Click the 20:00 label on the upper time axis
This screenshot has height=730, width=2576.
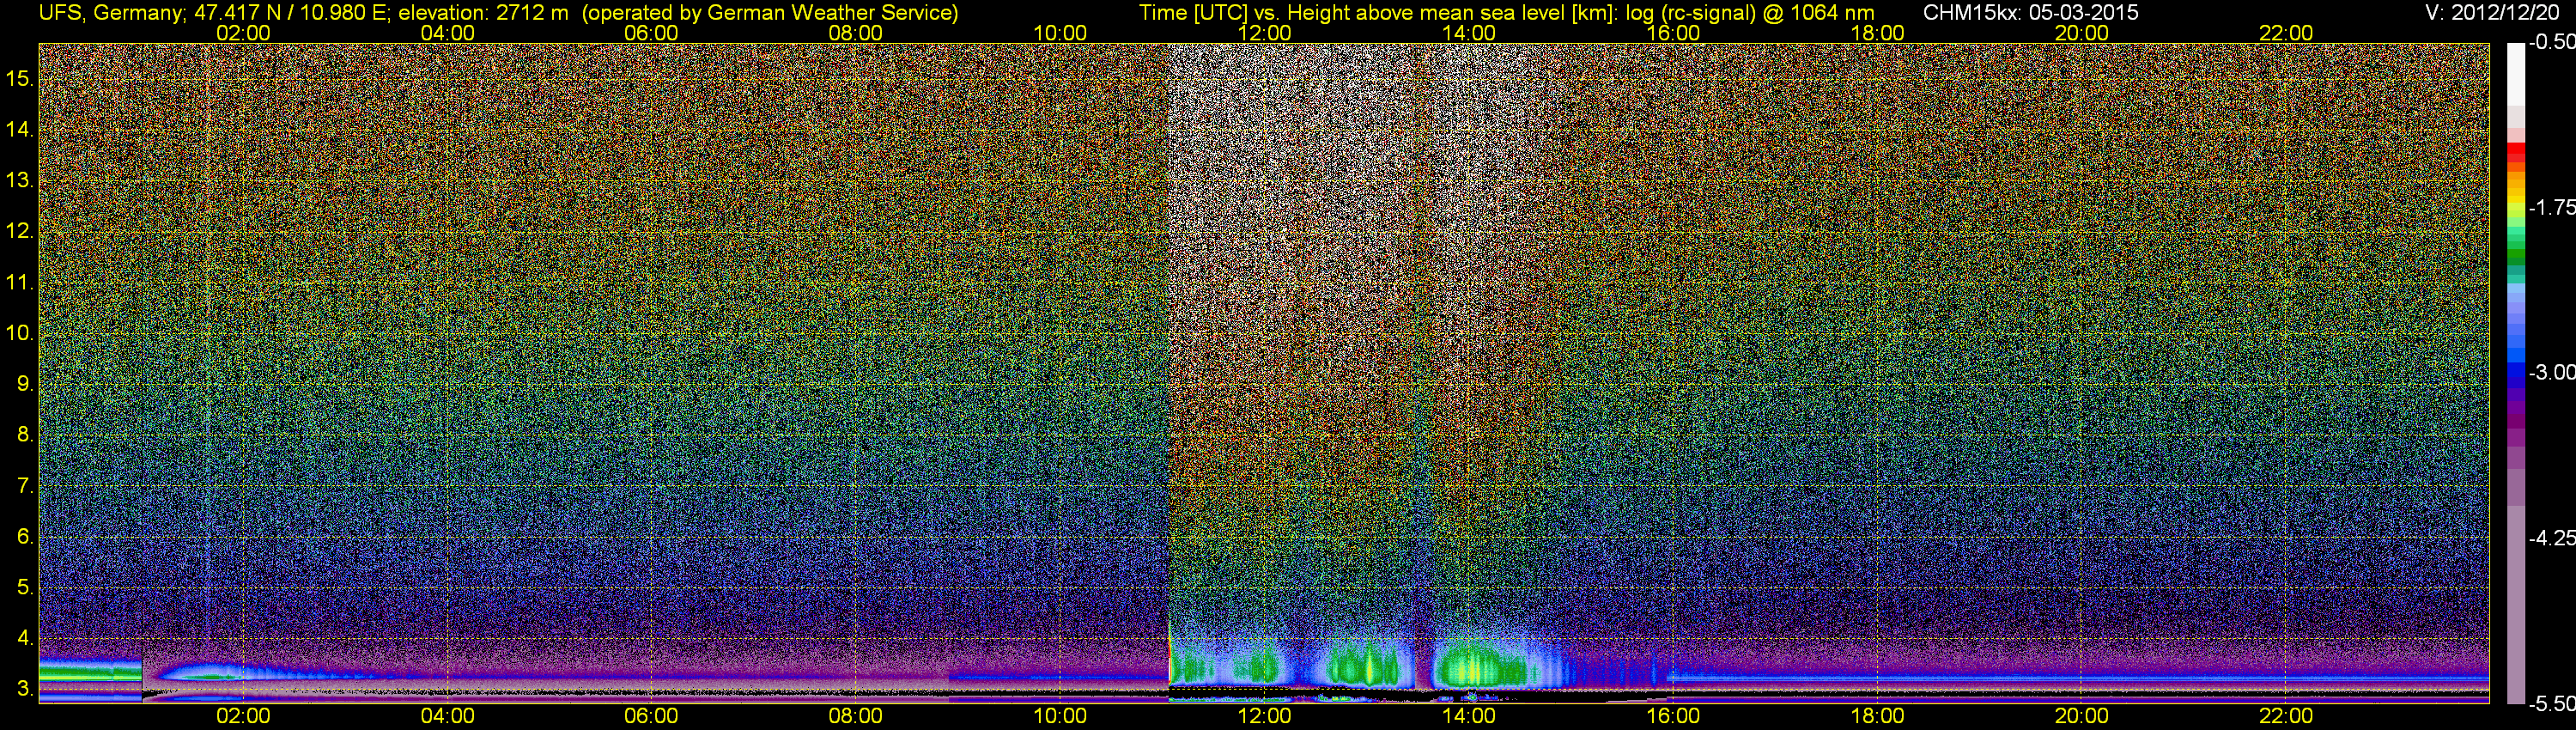[x=2082, y=33]
